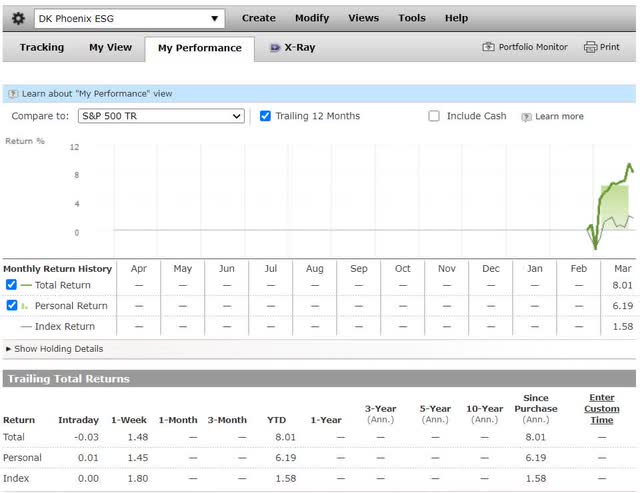Click the Total intraday value -0.03
640x493 pixels.
pyautogui.click(x=87, y=437)
